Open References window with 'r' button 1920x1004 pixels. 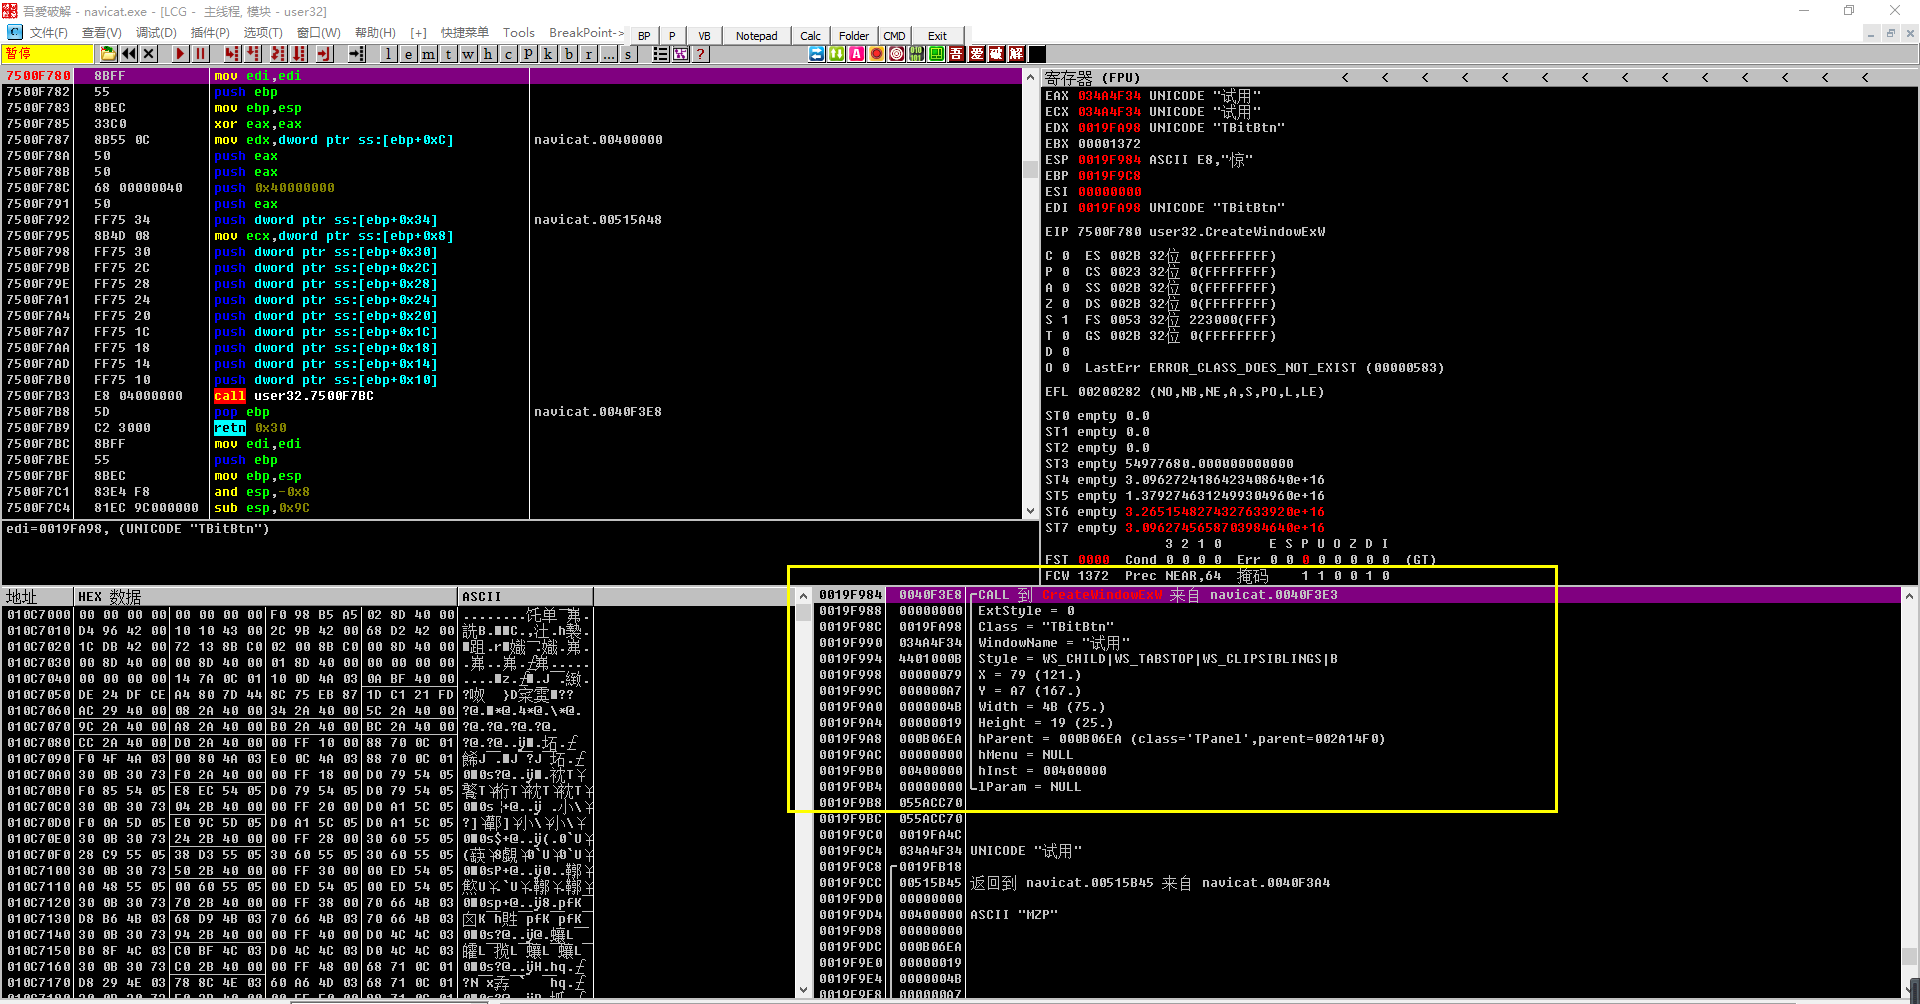(x=588, y=54)
